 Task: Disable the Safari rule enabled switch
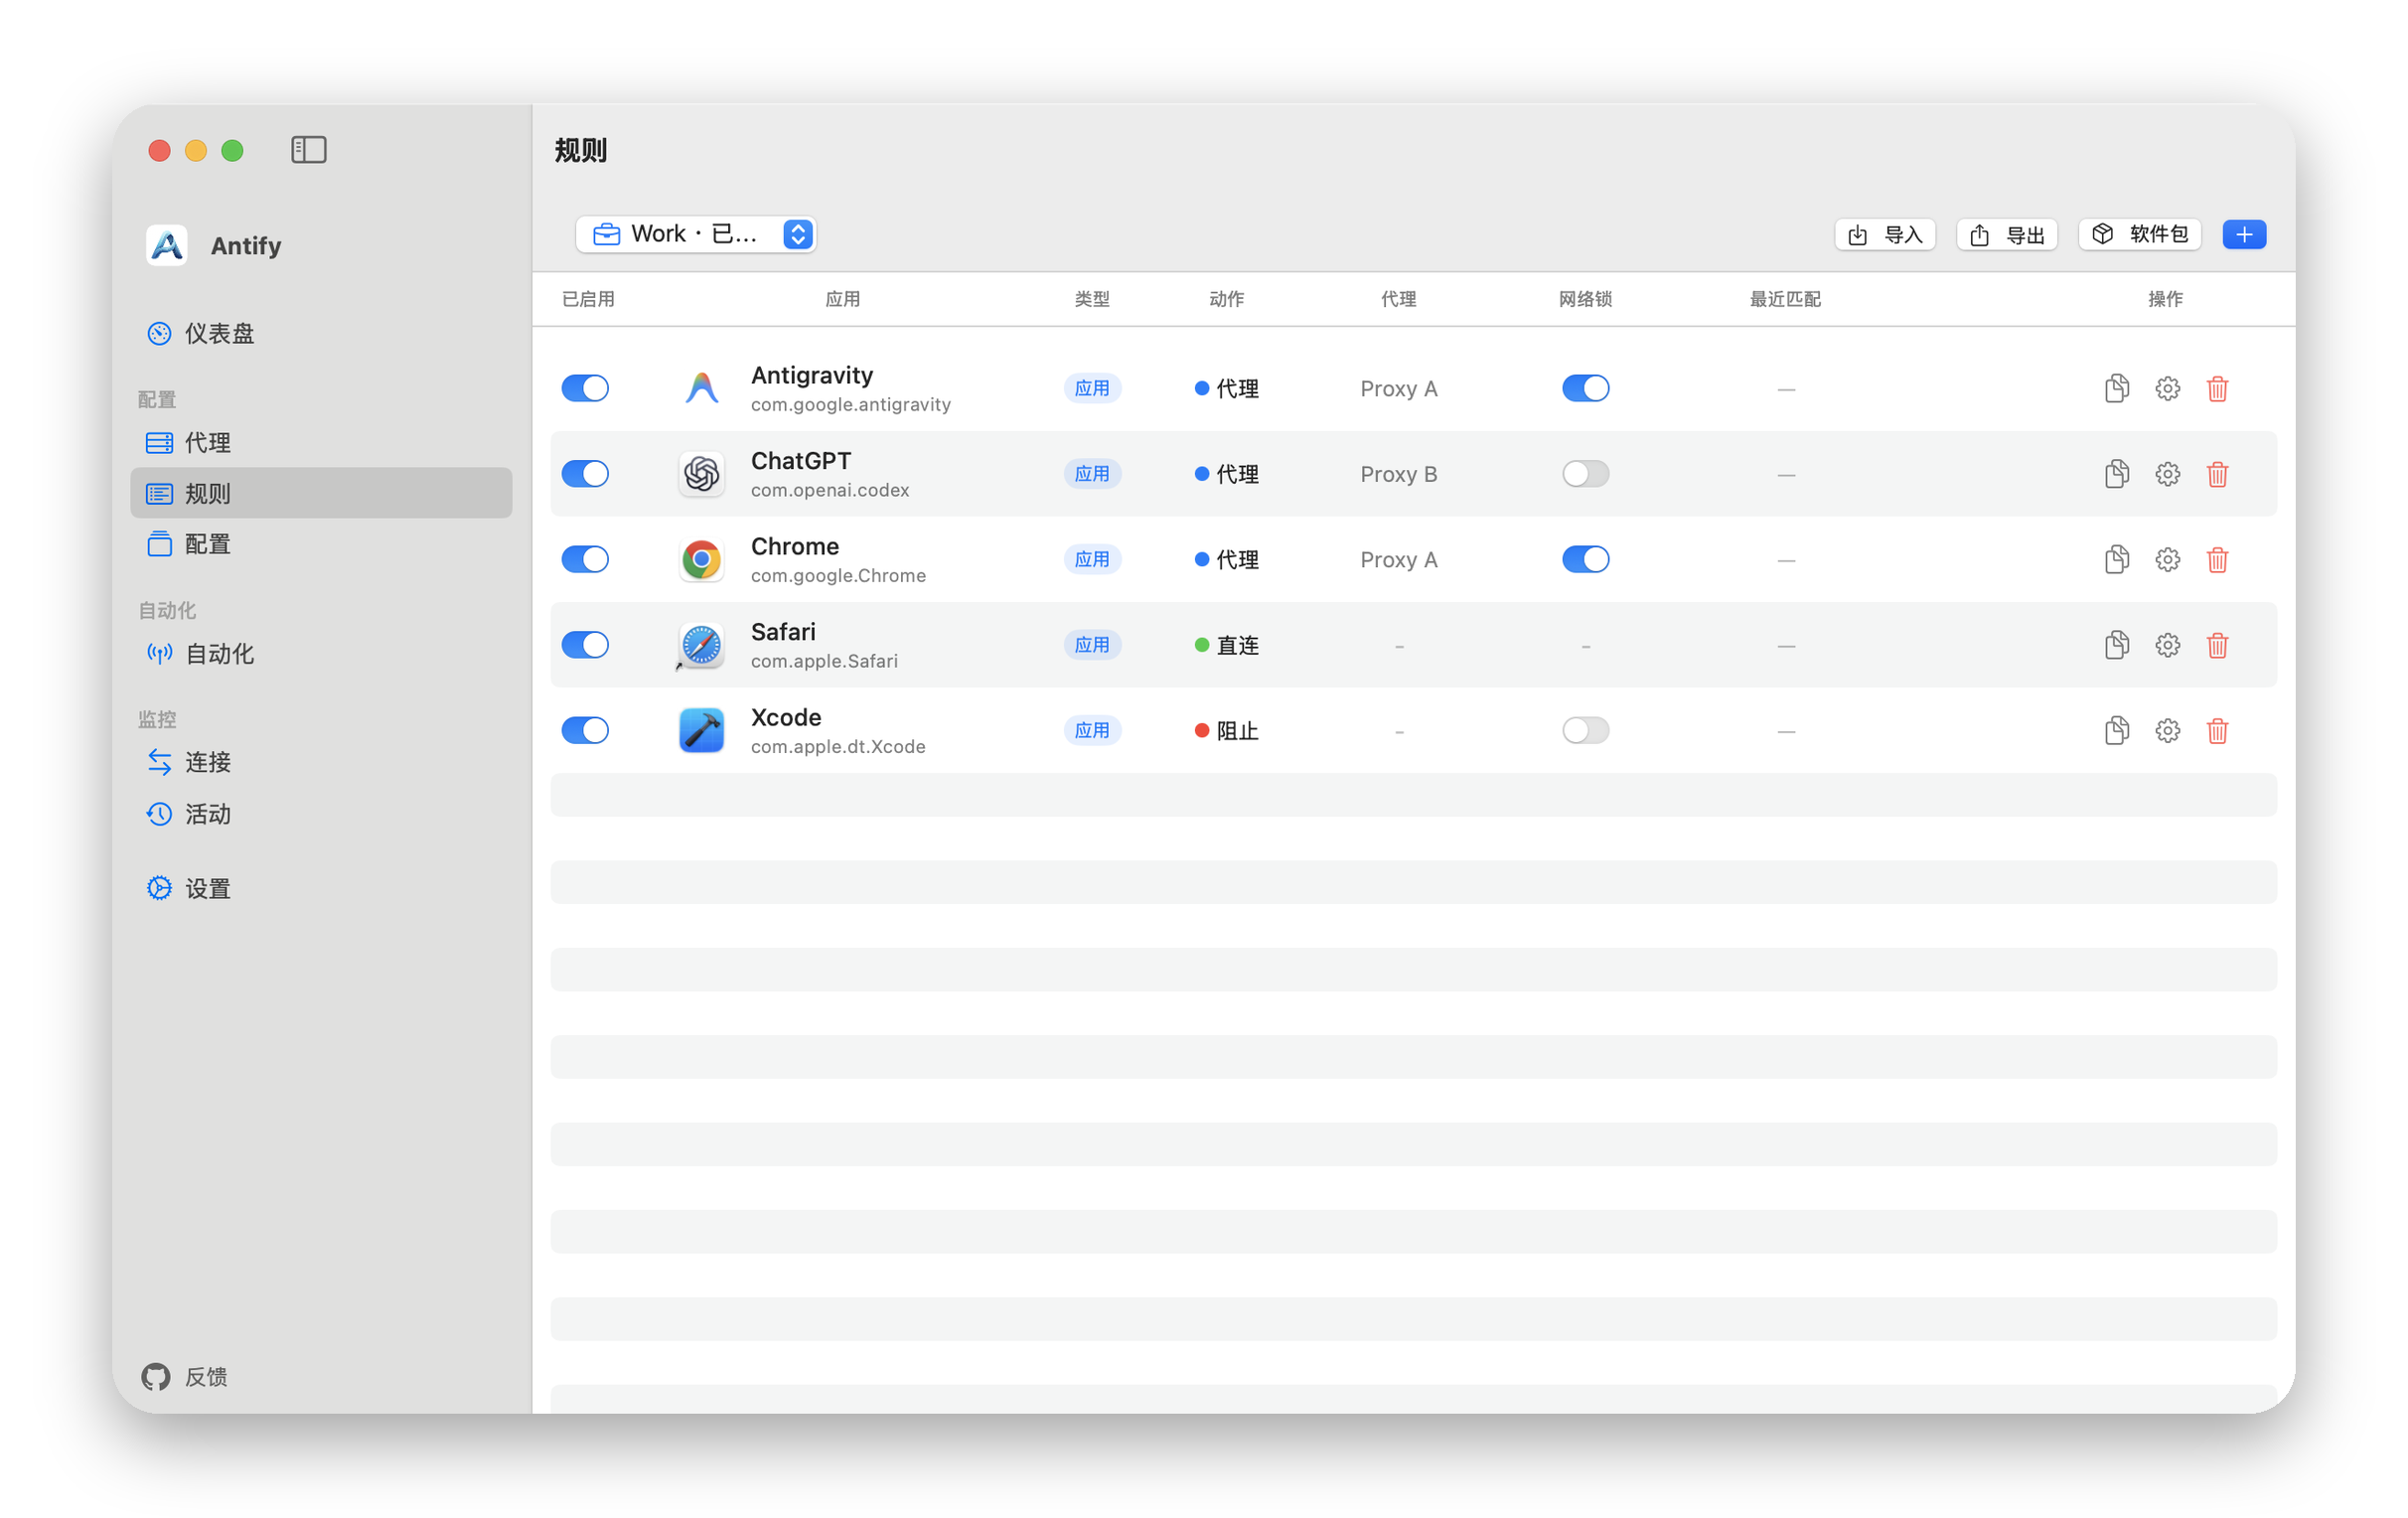click(x=585, y=645)
